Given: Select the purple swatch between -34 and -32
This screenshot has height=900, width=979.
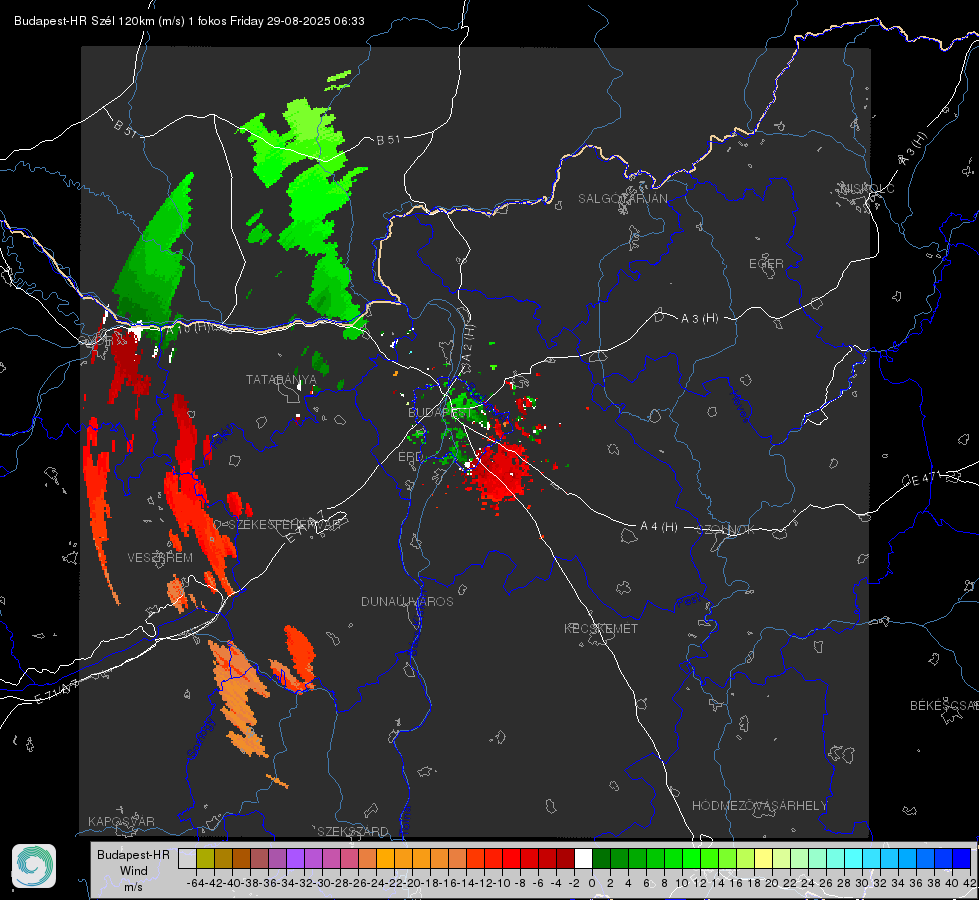Looking at the screenshot, I should tap(295, 858).
